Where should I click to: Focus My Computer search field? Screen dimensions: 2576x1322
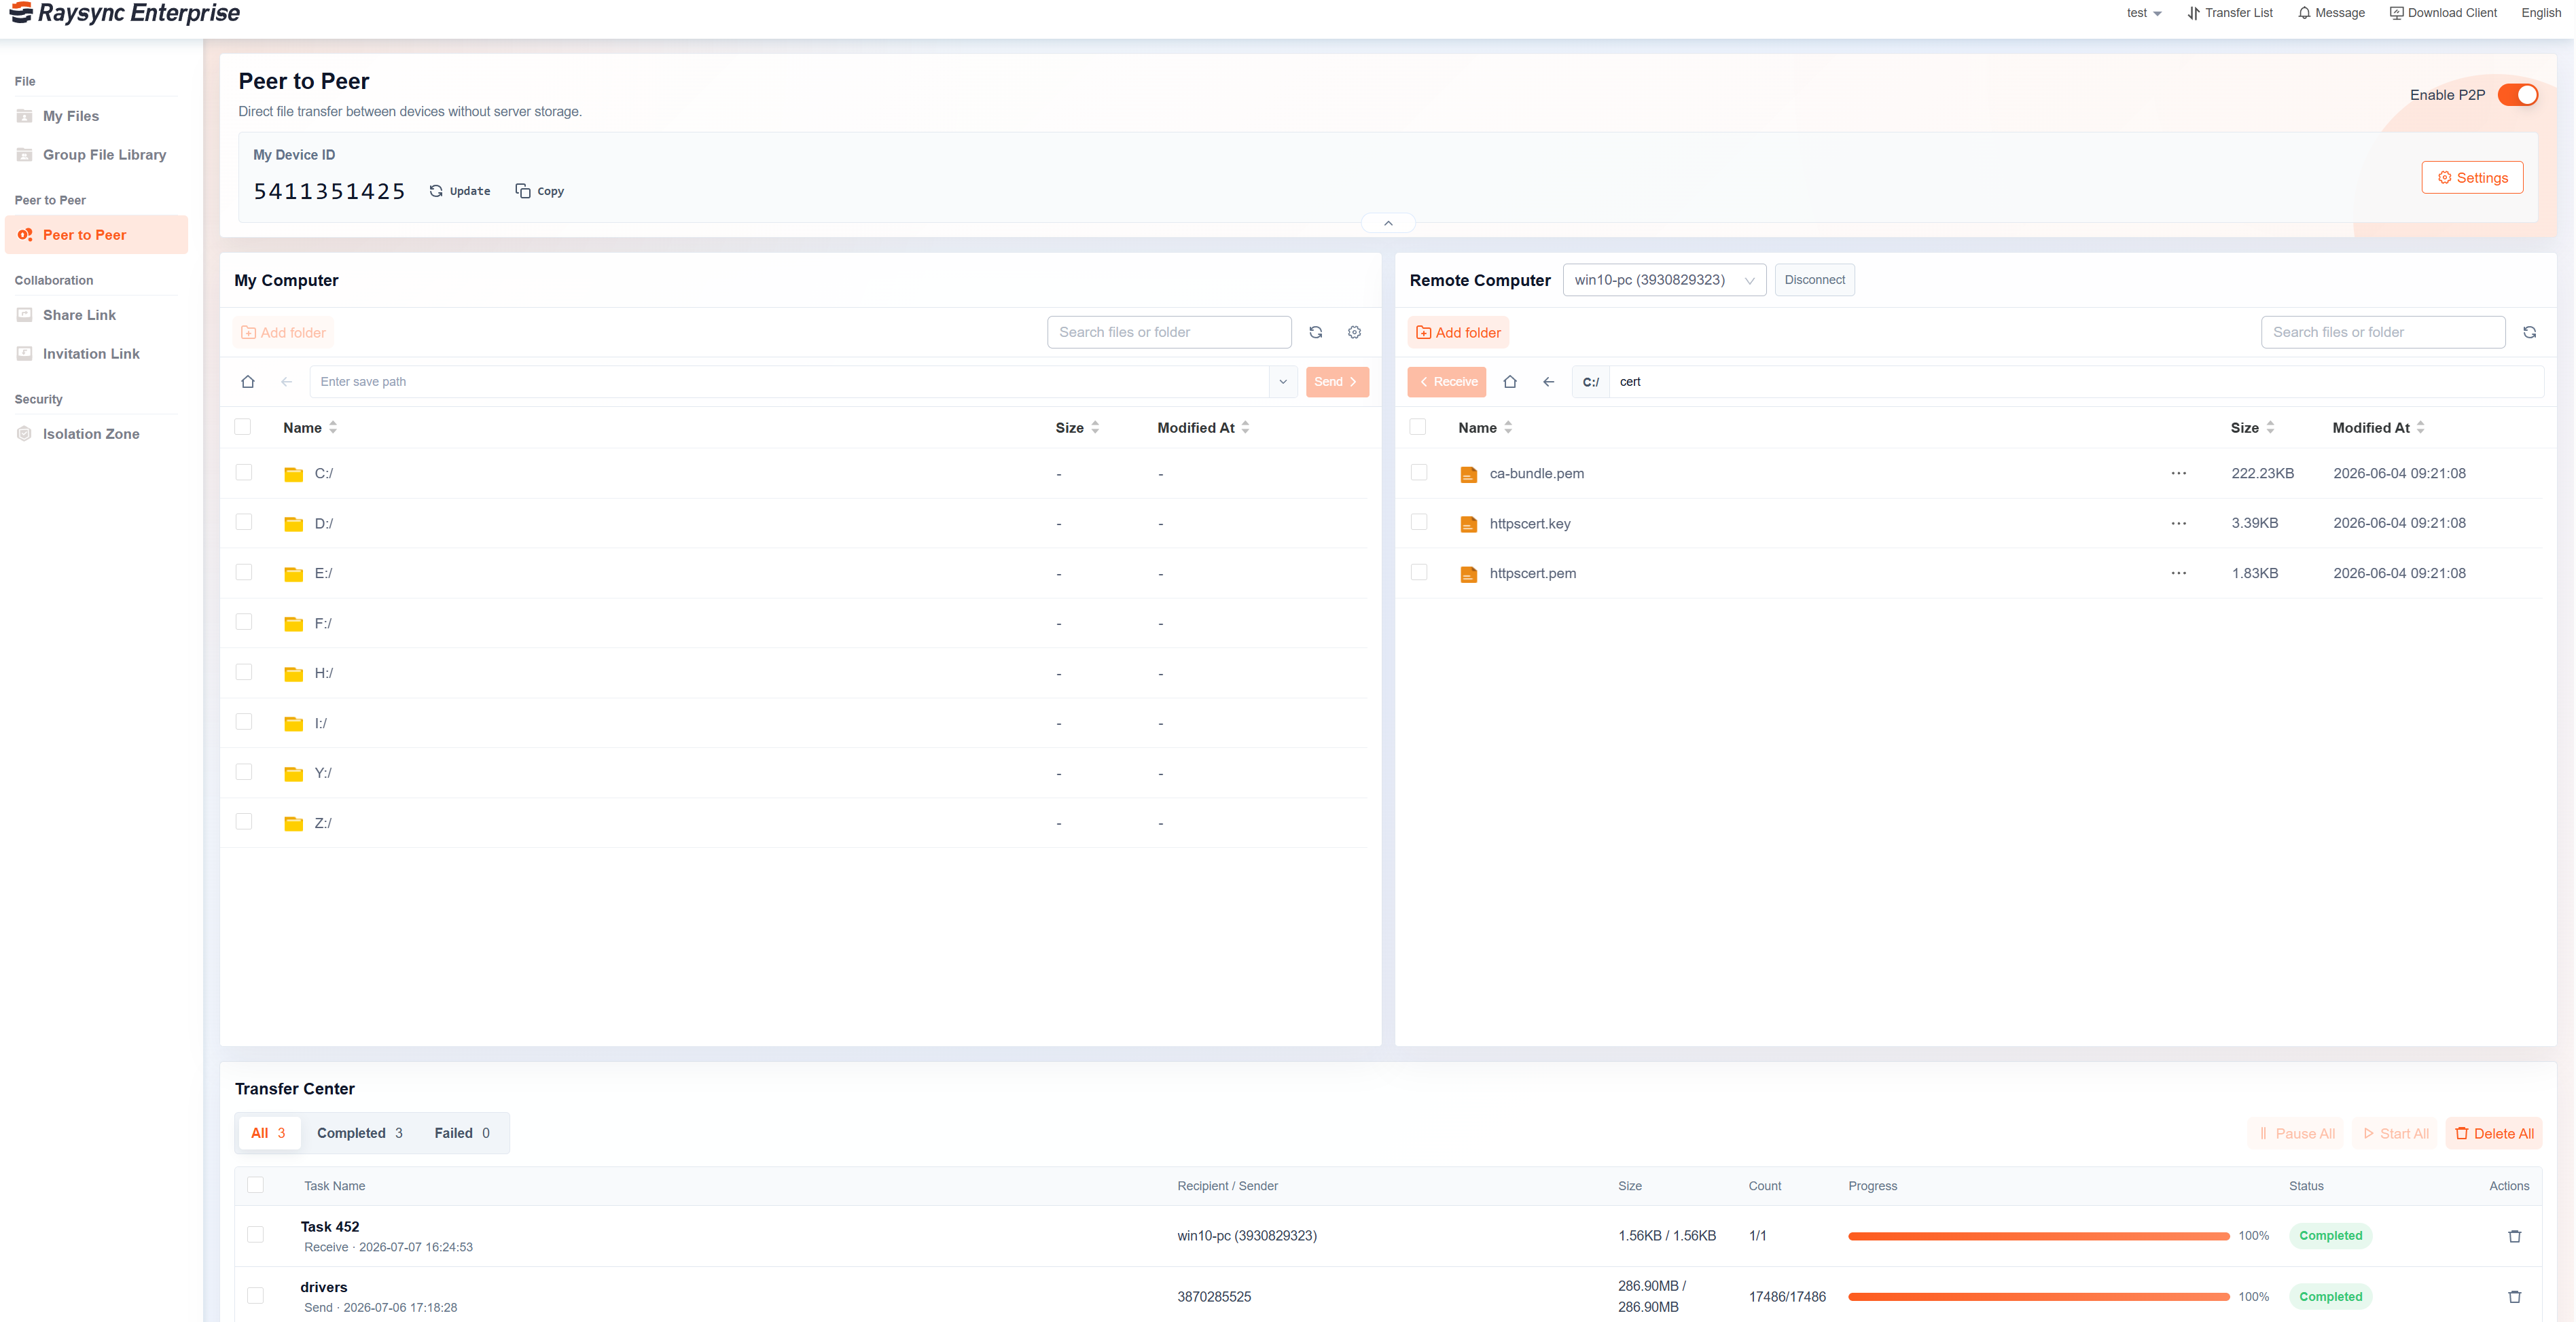1169,332
